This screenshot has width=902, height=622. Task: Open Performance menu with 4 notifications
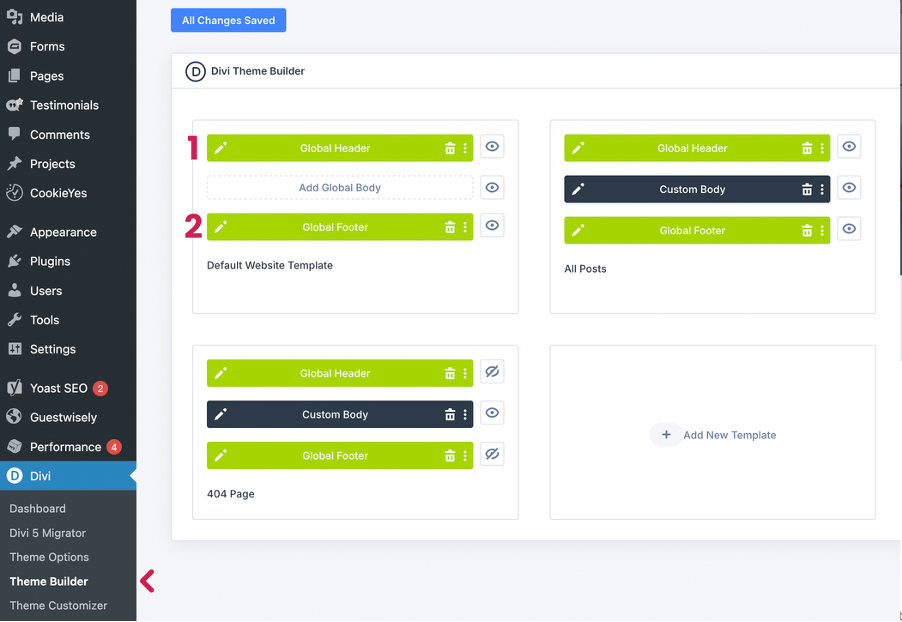(x=68, y=447)
